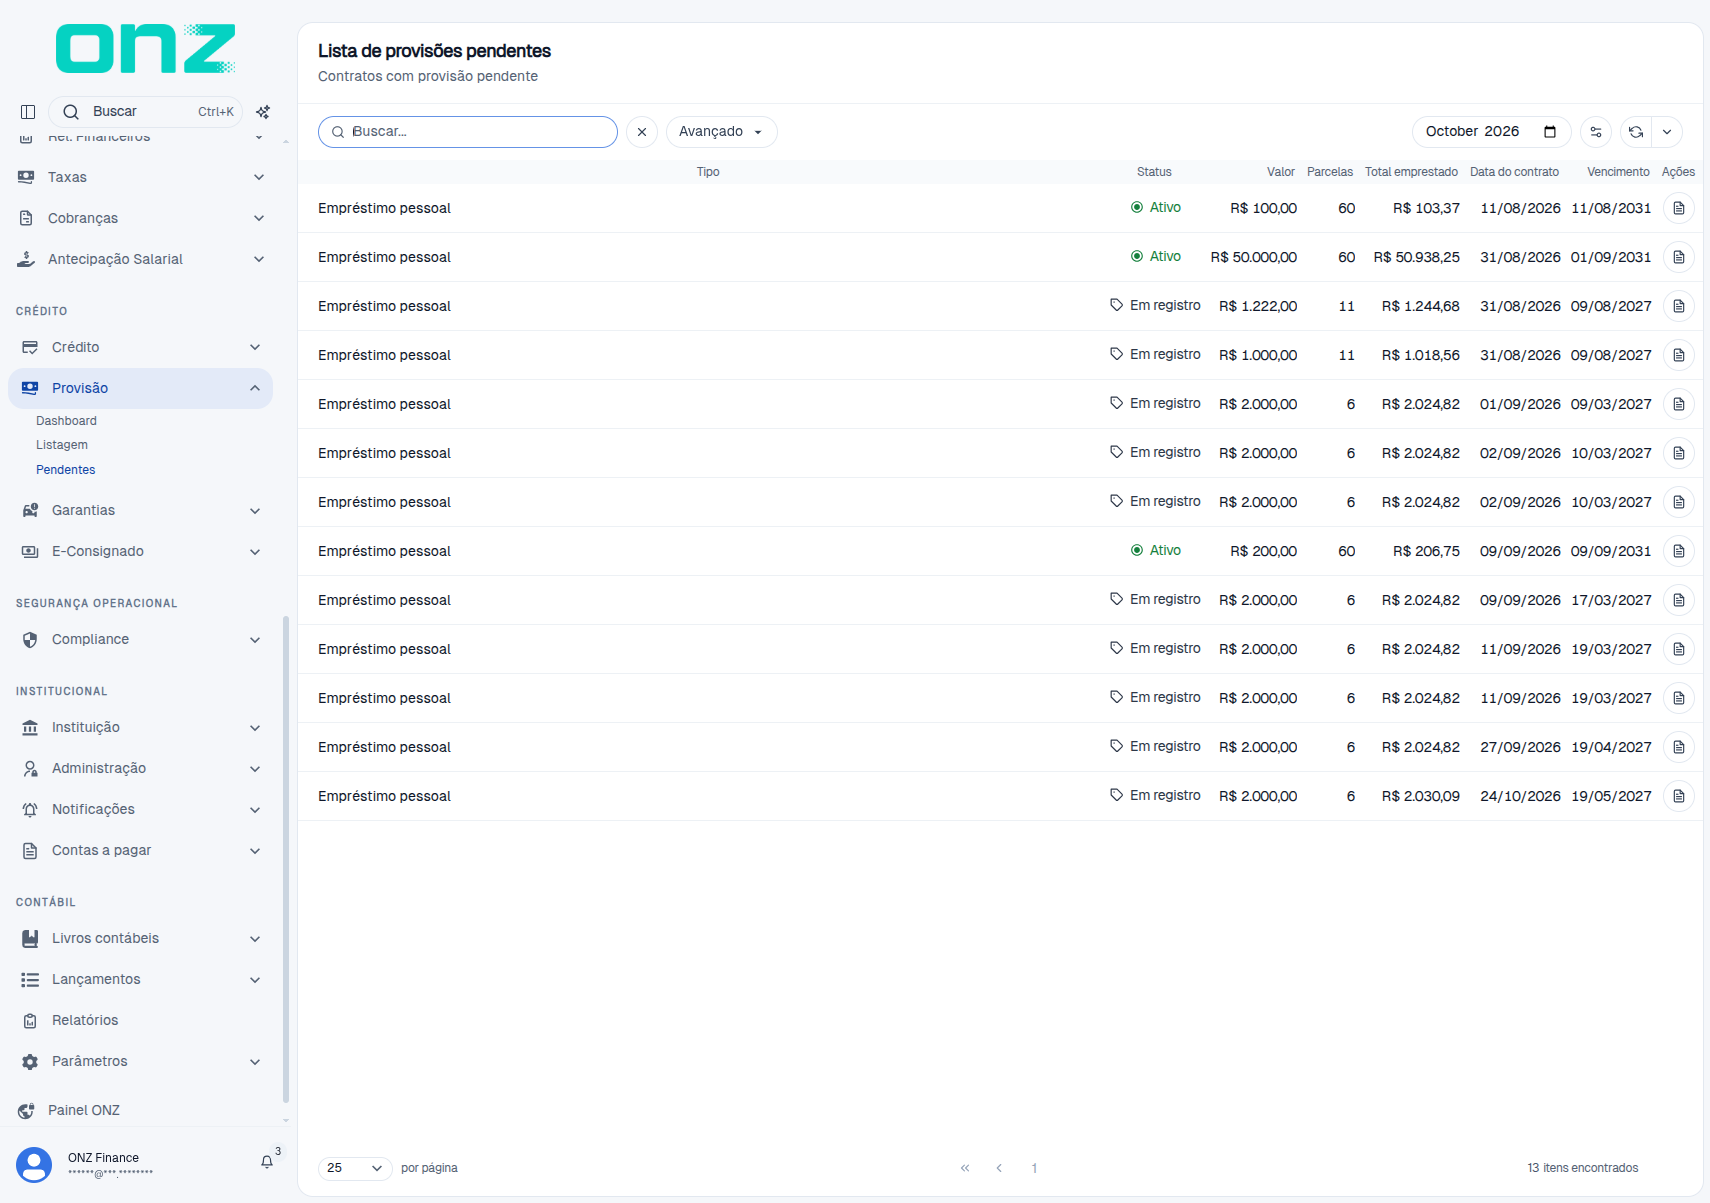Image resolution: width=1710 pixels, height=1203 pixels.
Task: Open the Relatórios menu item
Action: 140,1020
